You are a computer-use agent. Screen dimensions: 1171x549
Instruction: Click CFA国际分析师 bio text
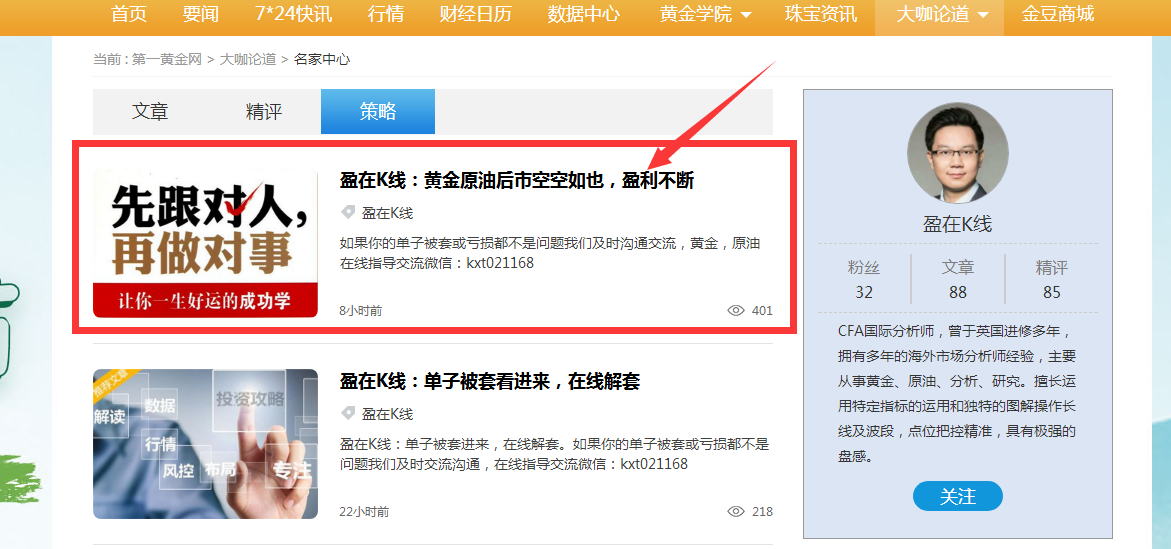point(957,393)
